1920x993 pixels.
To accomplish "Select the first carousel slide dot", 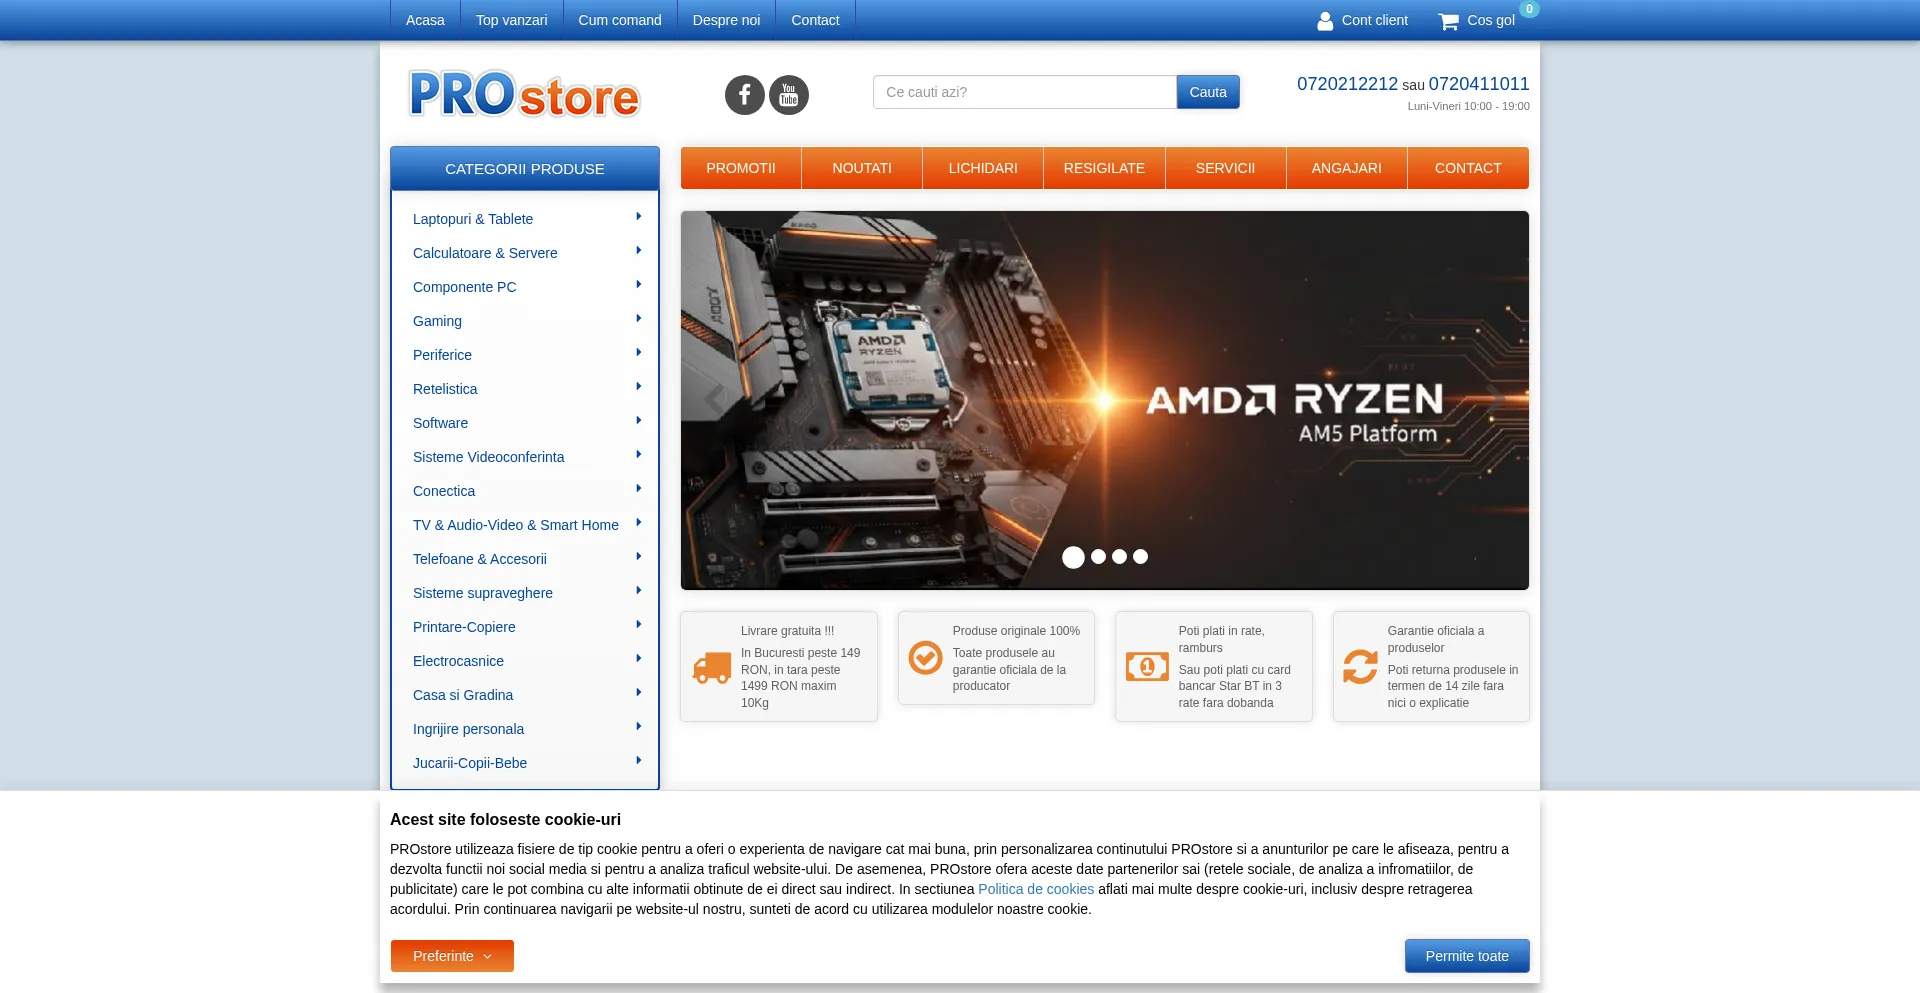I will pos(1073,557).
